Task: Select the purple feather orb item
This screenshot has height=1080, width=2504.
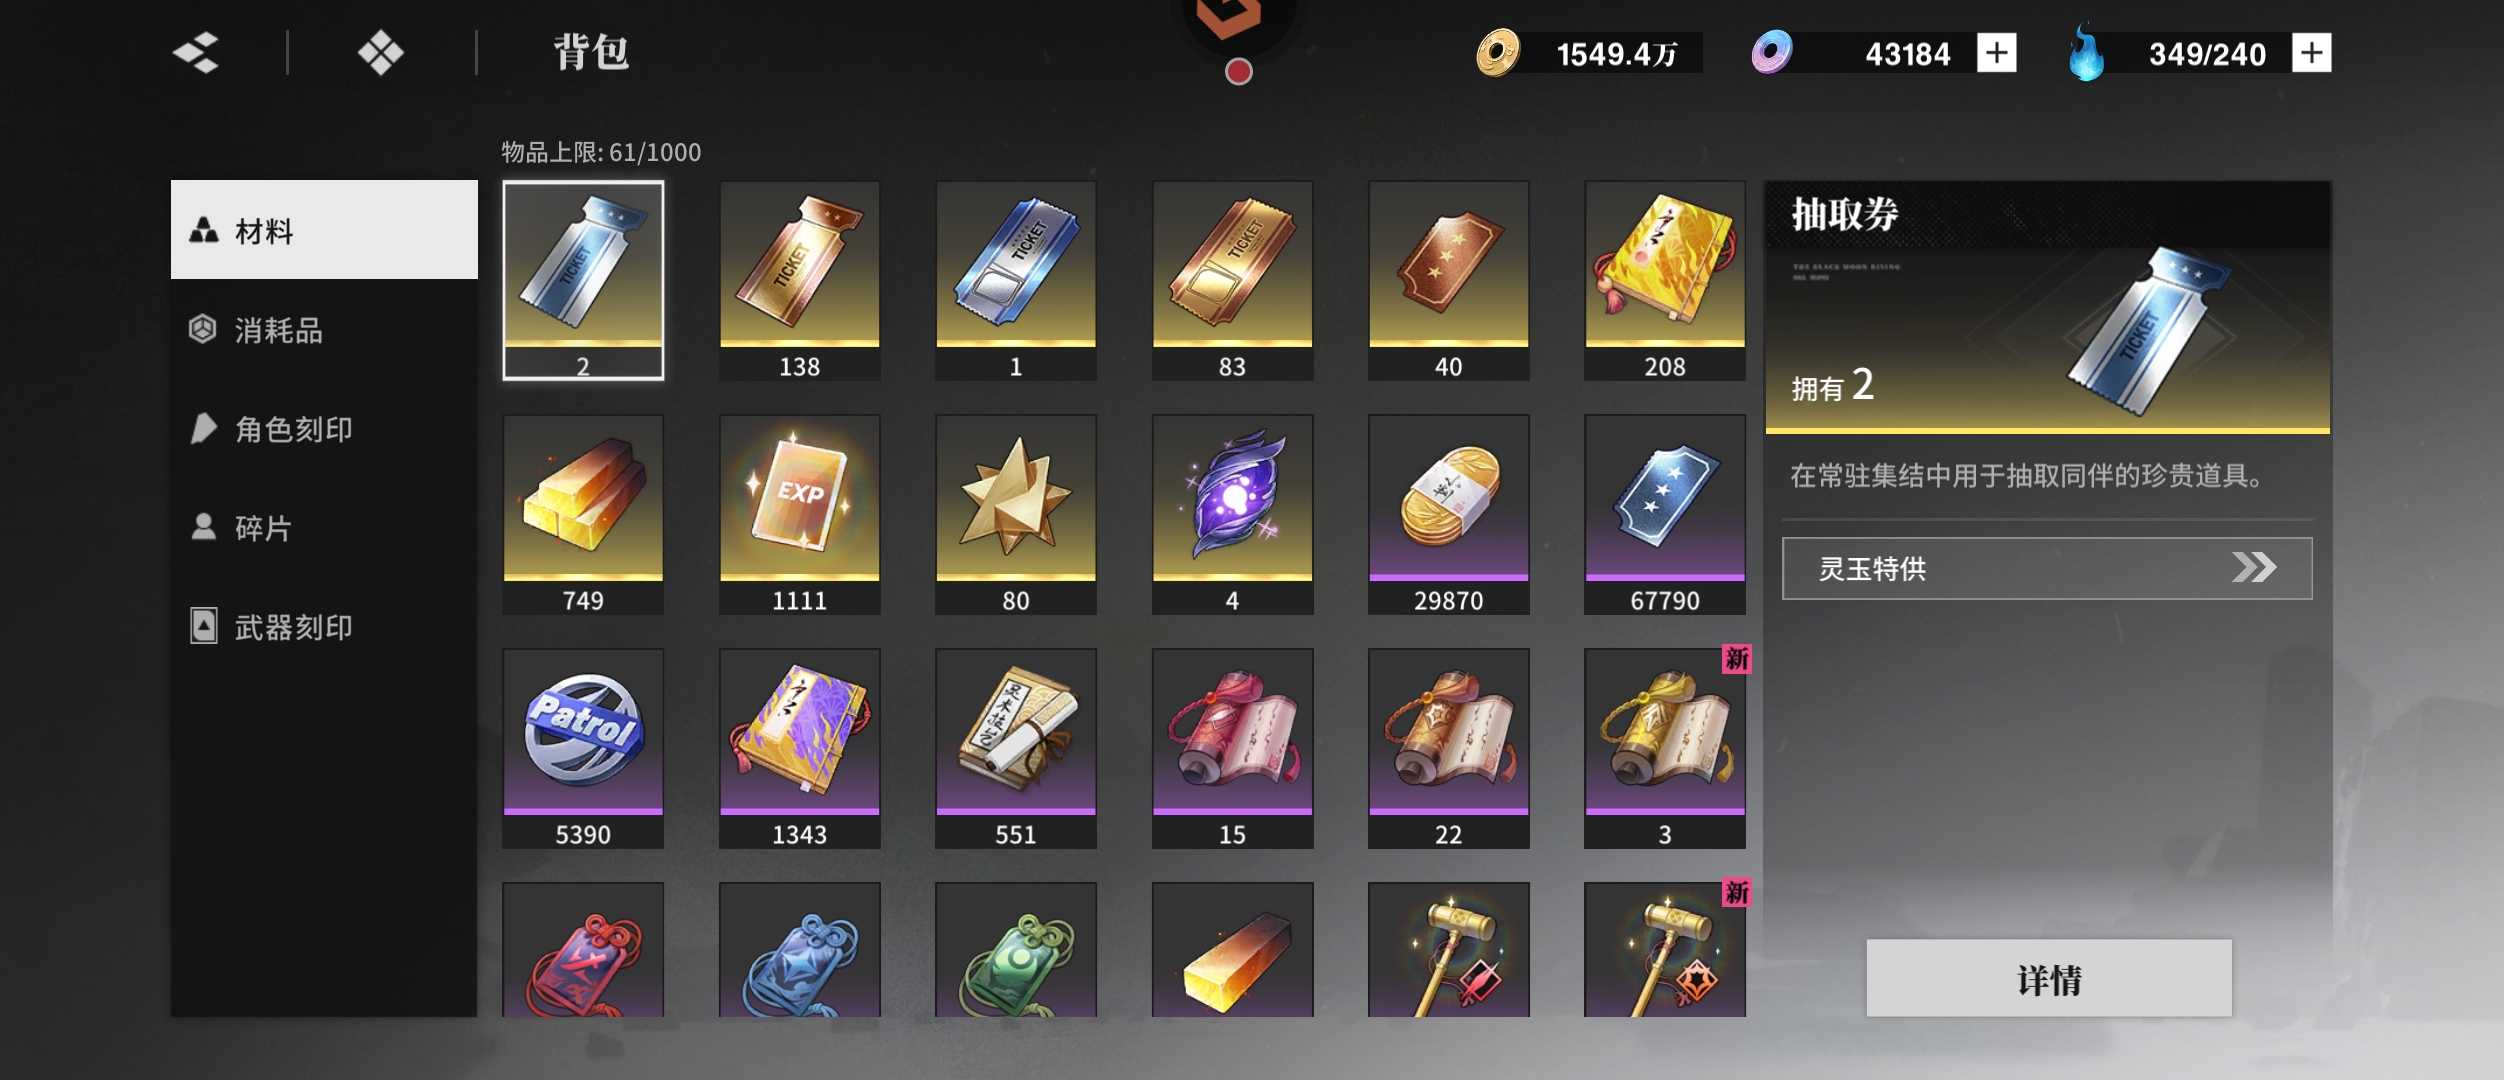Action: click(1232, 515)
